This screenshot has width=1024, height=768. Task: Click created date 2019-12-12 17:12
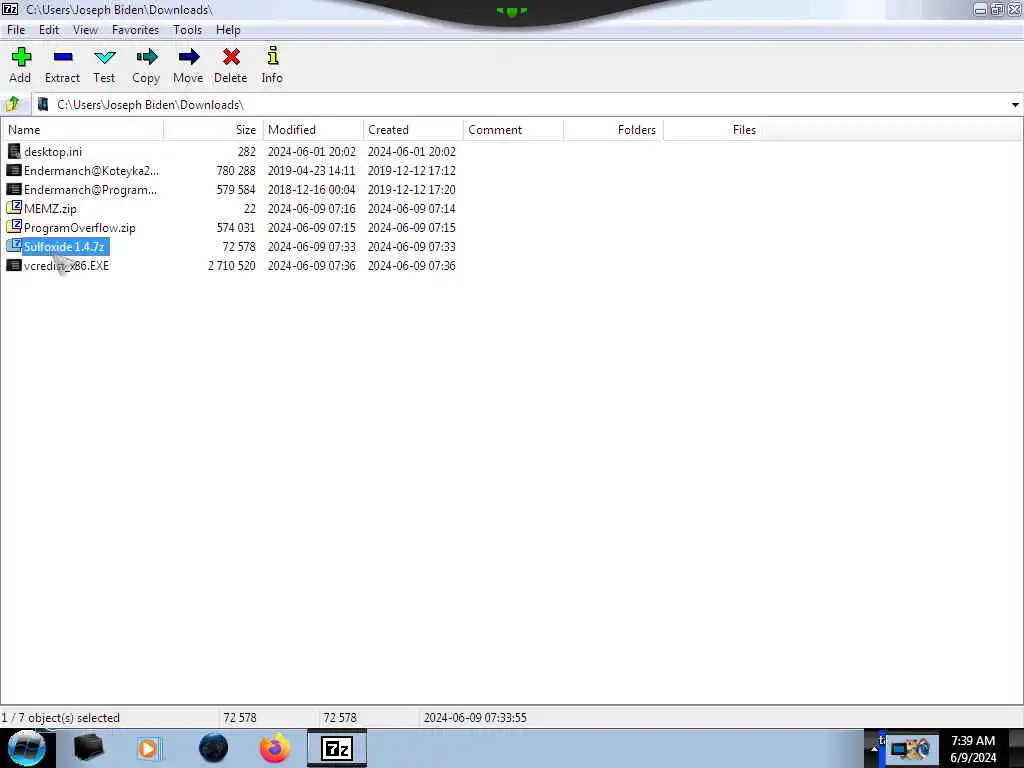(x=411, y=170)
